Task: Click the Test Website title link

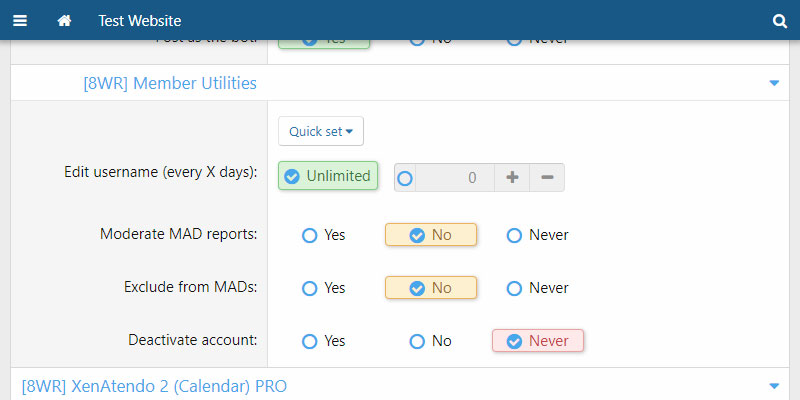Action: (140, 20)
